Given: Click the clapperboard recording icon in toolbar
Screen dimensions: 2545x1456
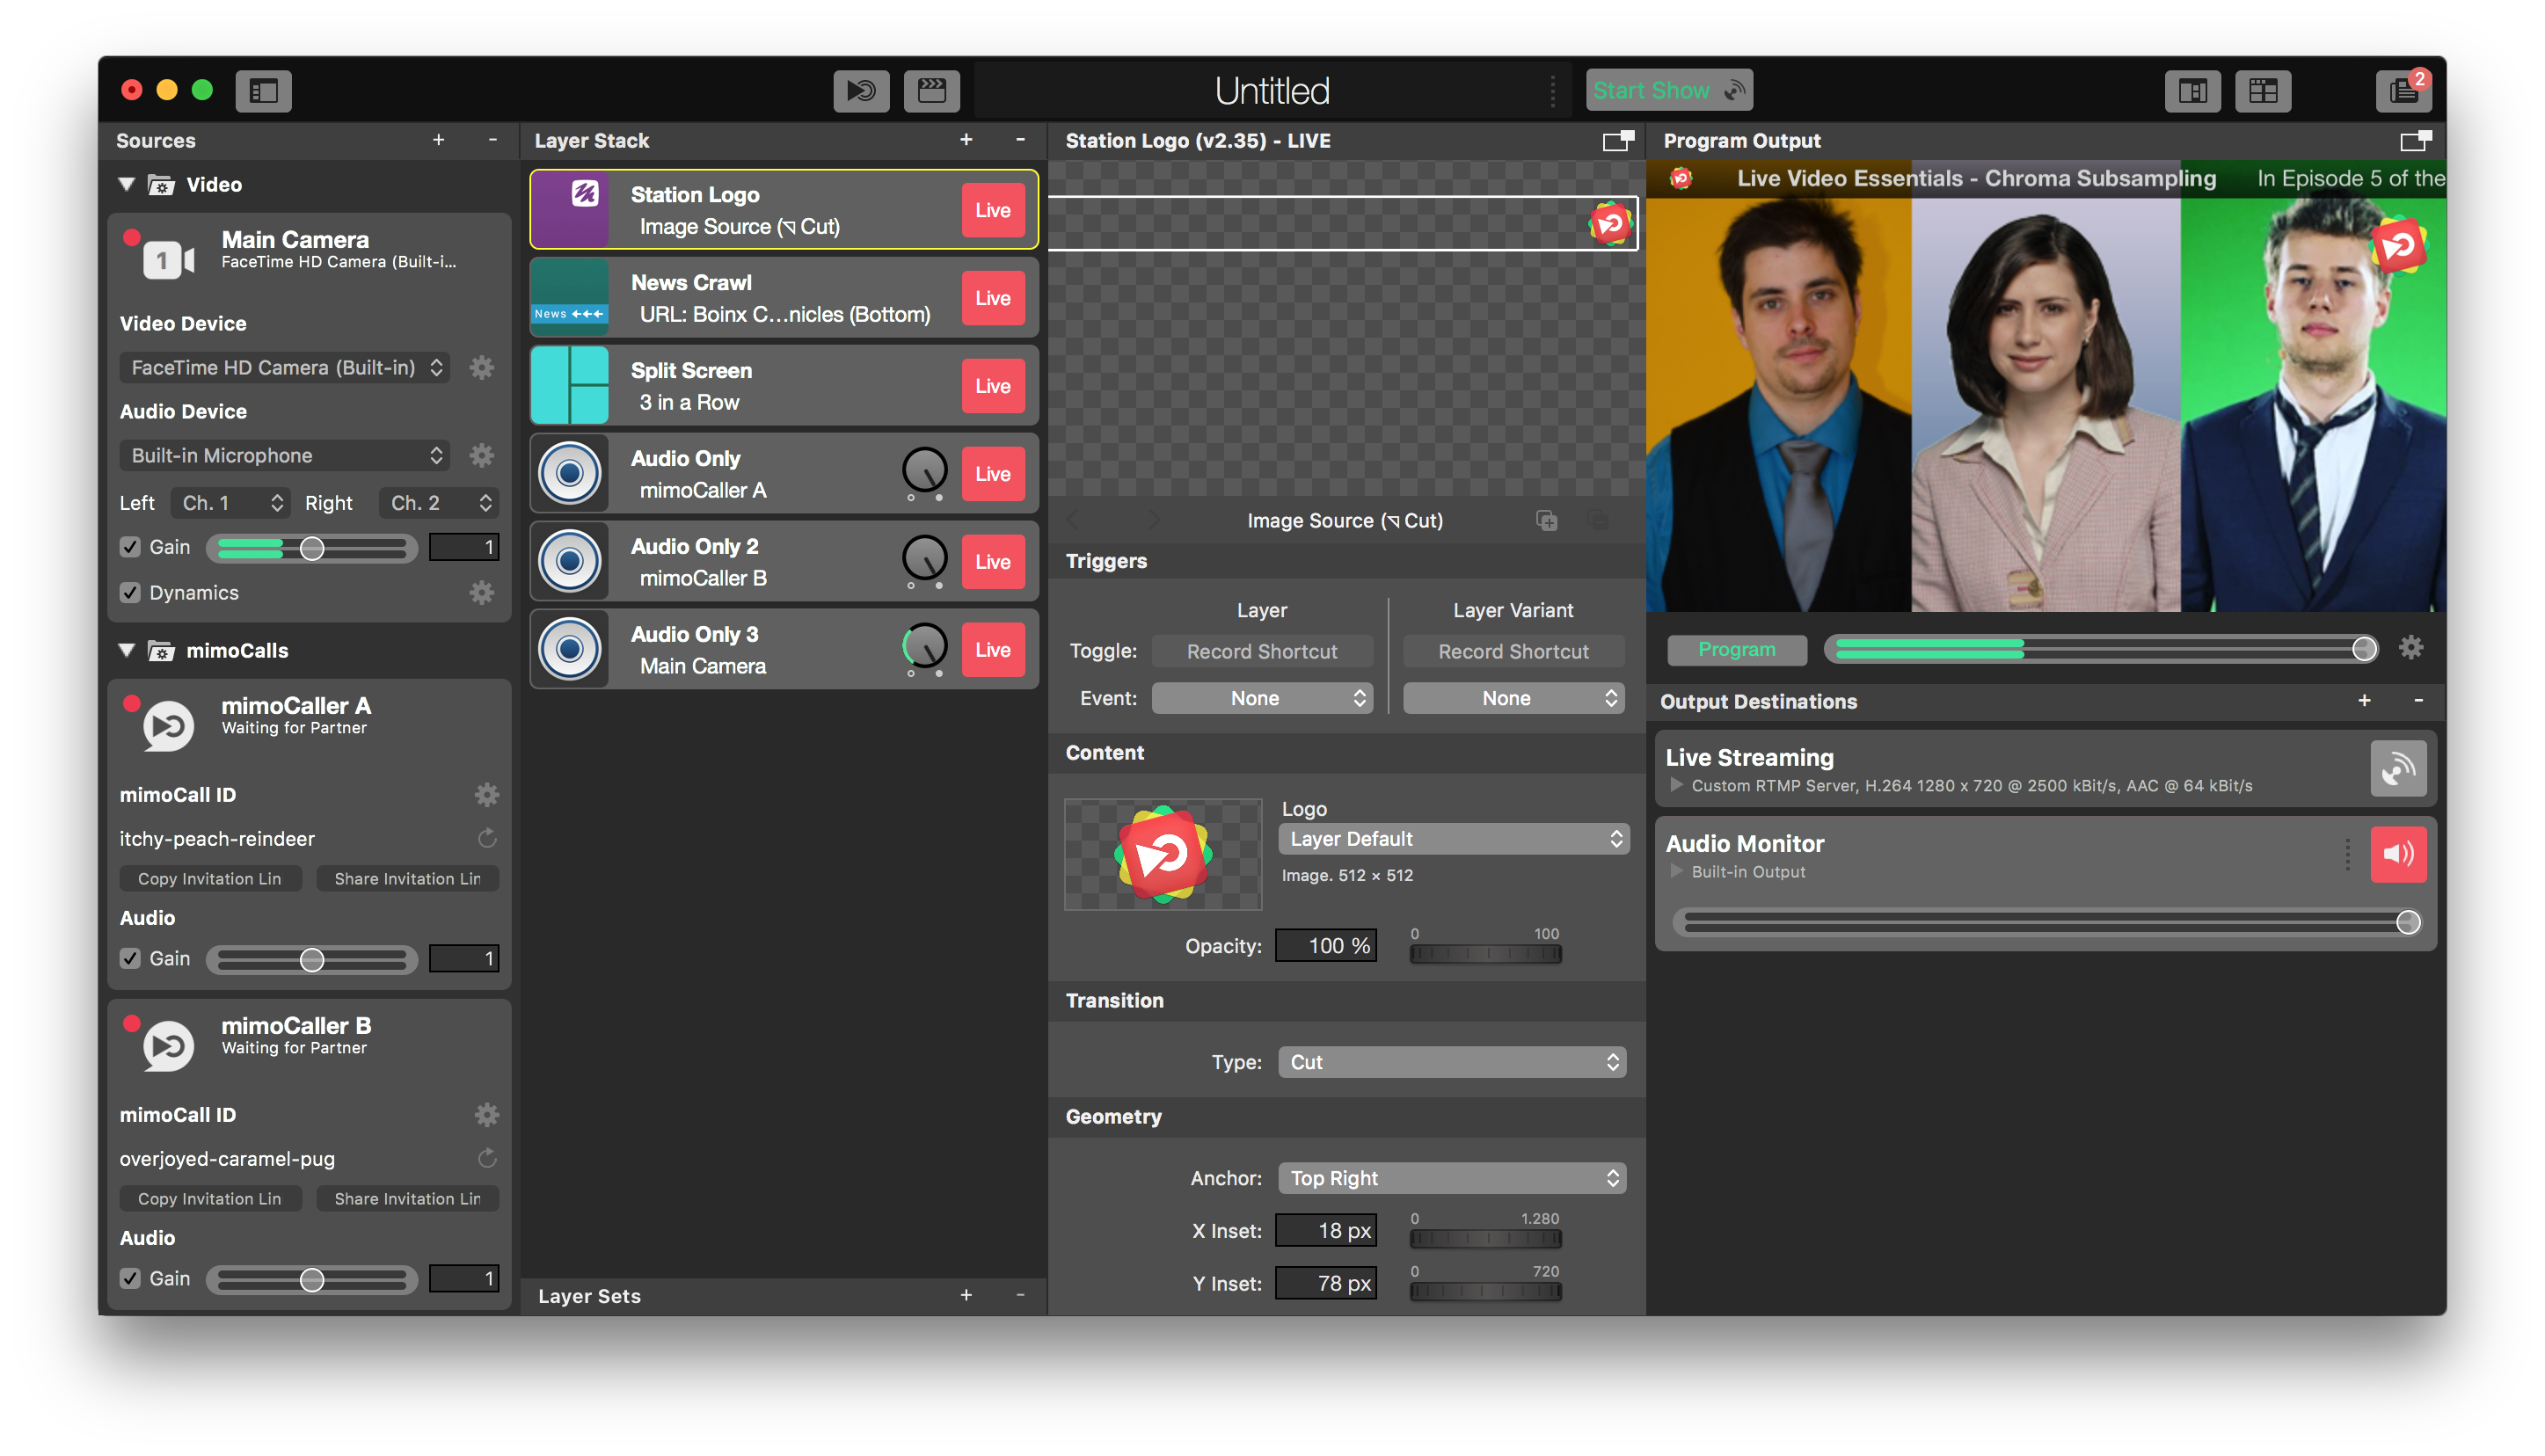Looking at the screenshot, I should (x=931, y=91).
